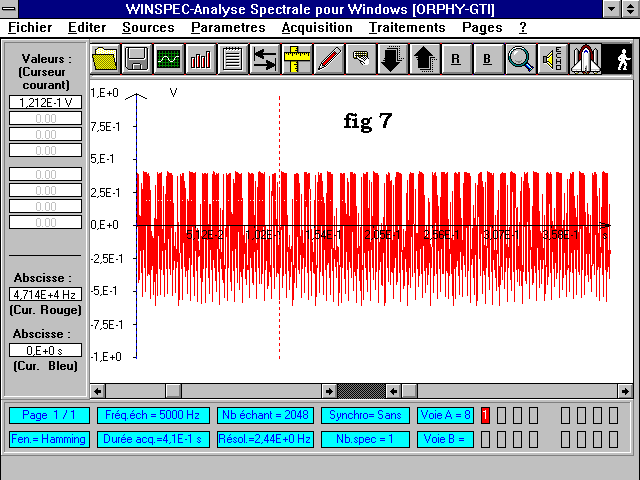Click the black up arrow icon
This screenshot has height=480, width=640.
[424, 59]
